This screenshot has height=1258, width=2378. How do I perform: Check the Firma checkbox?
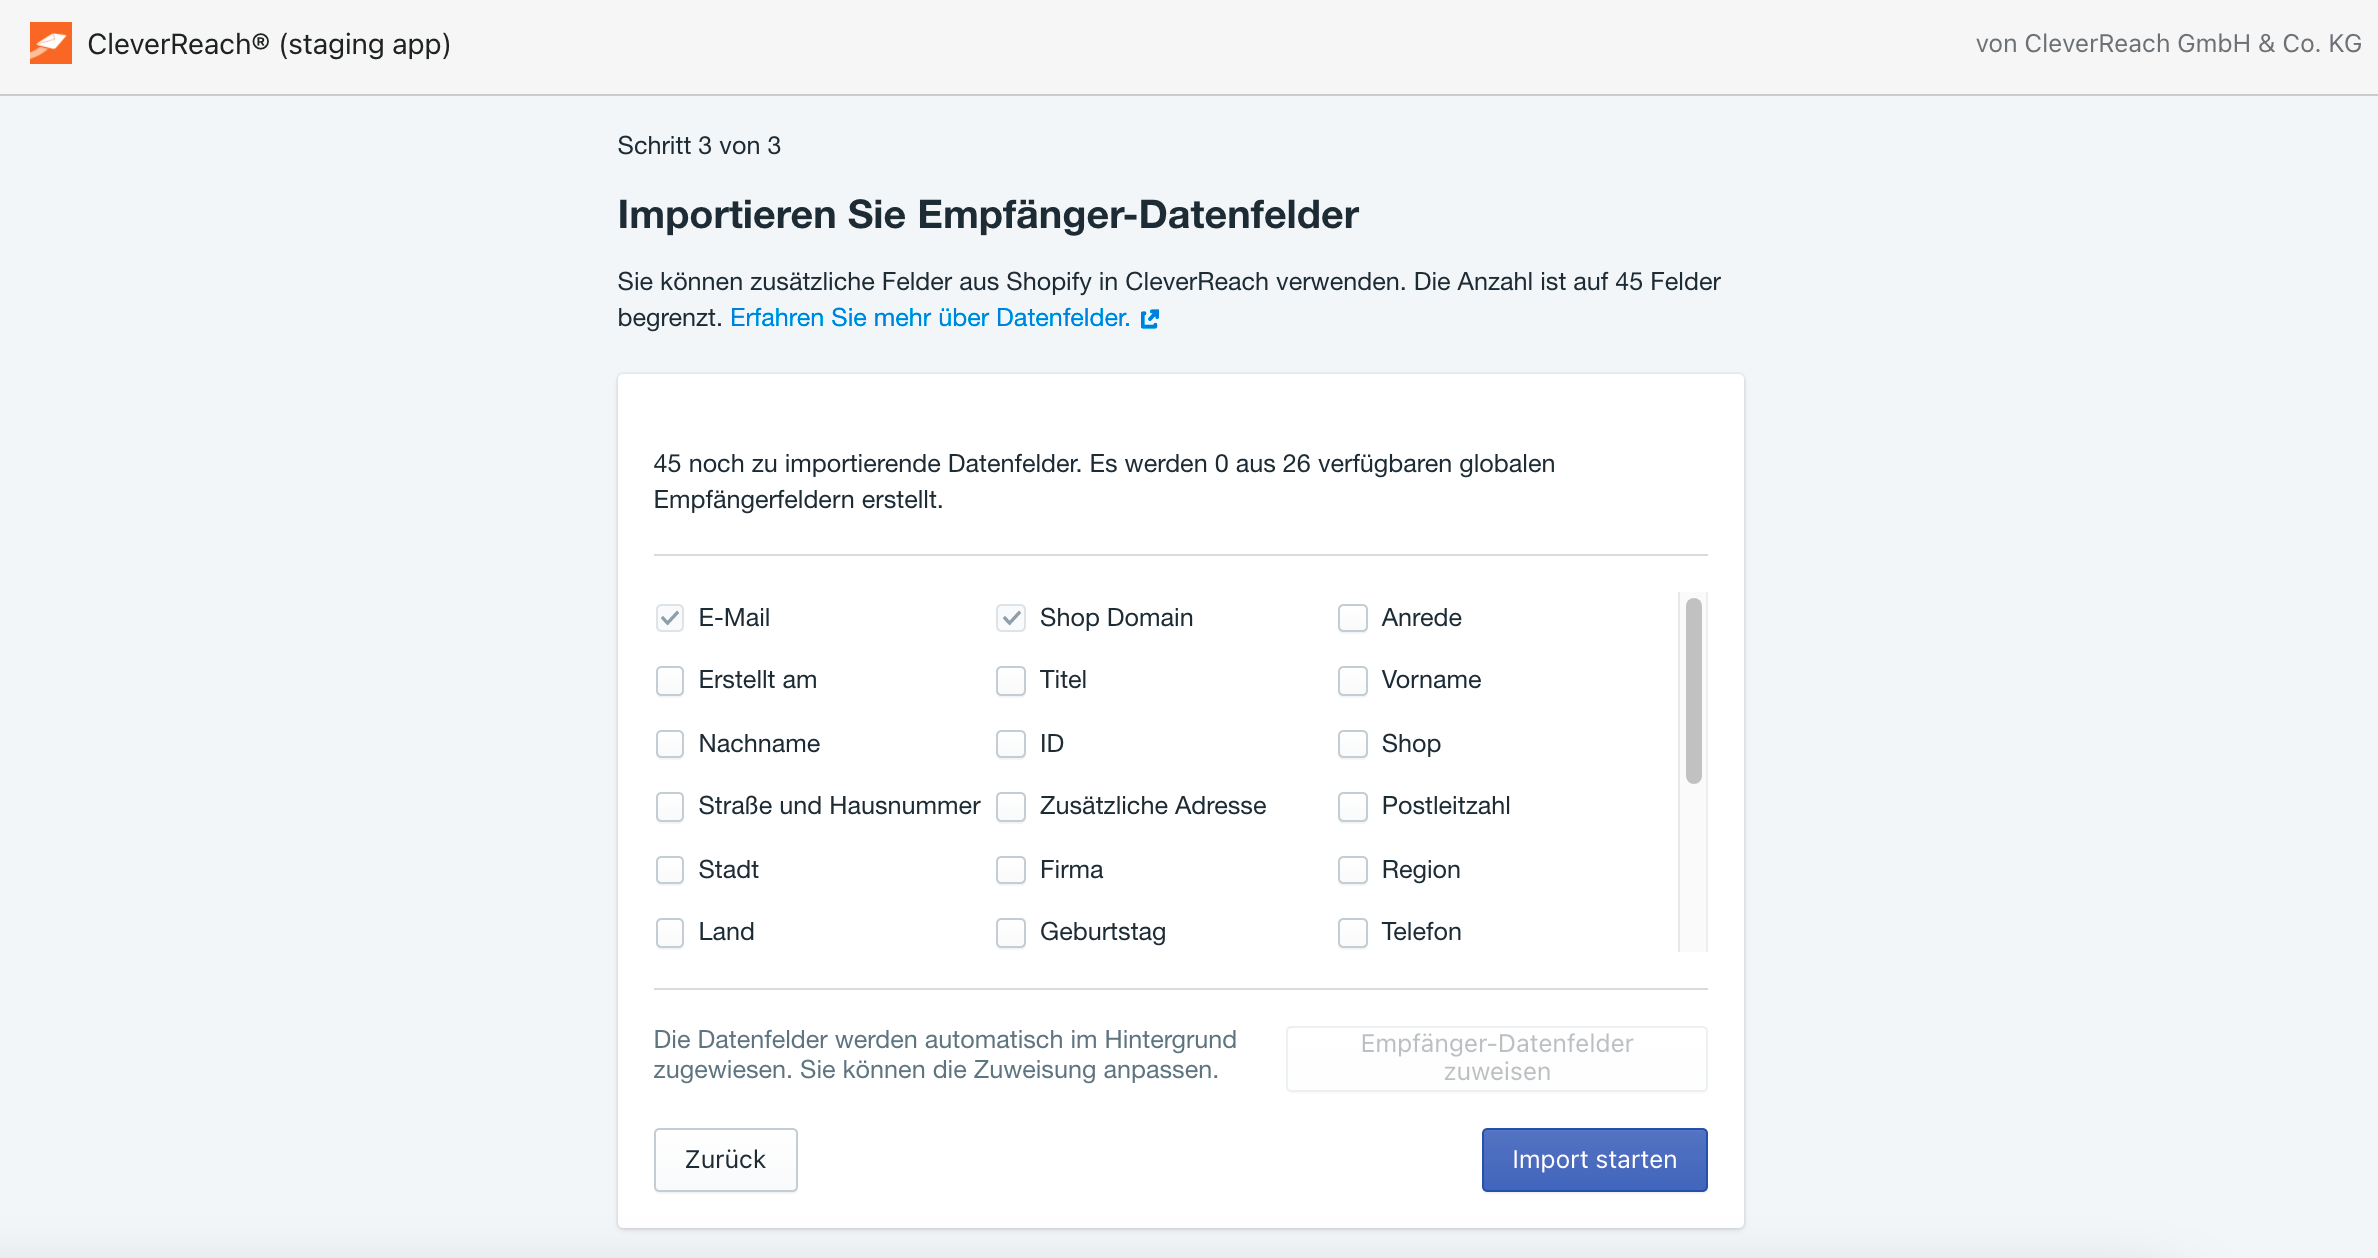pos(1011,870)
